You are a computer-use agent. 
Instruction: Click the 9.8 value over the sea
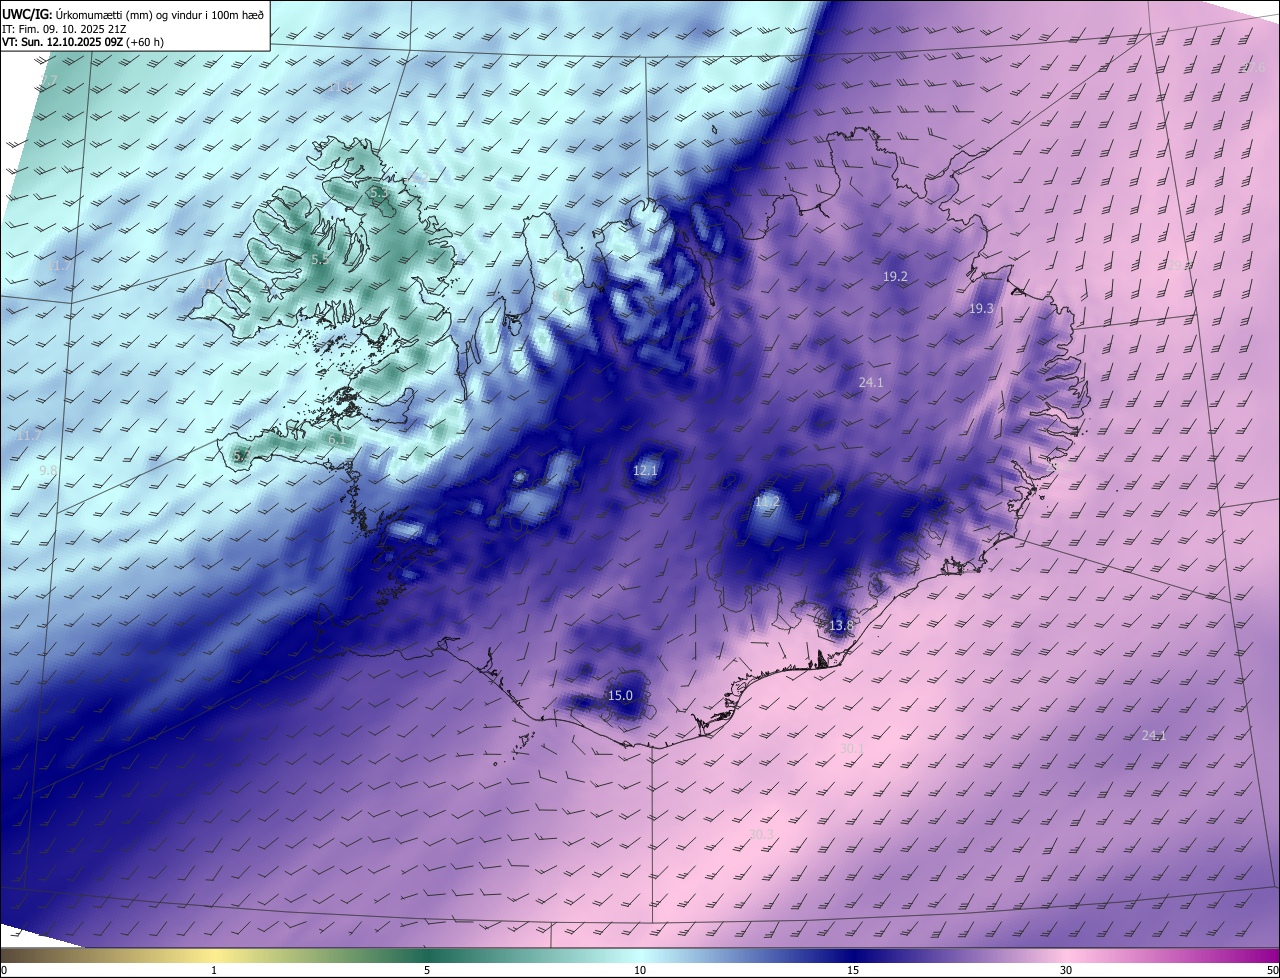(x=49, y=470)
